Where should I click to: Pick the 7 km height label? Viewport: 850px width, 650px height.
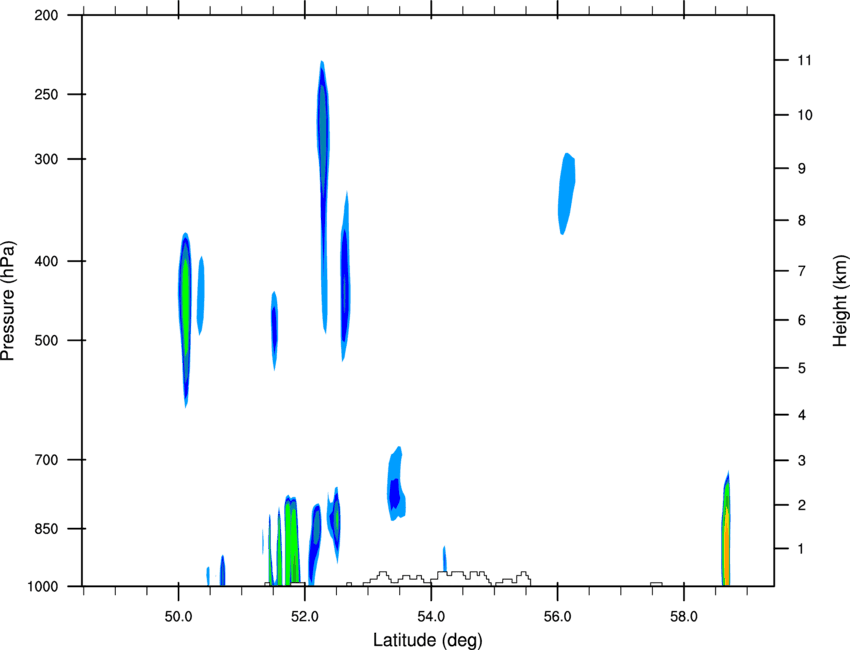(802, 271)
